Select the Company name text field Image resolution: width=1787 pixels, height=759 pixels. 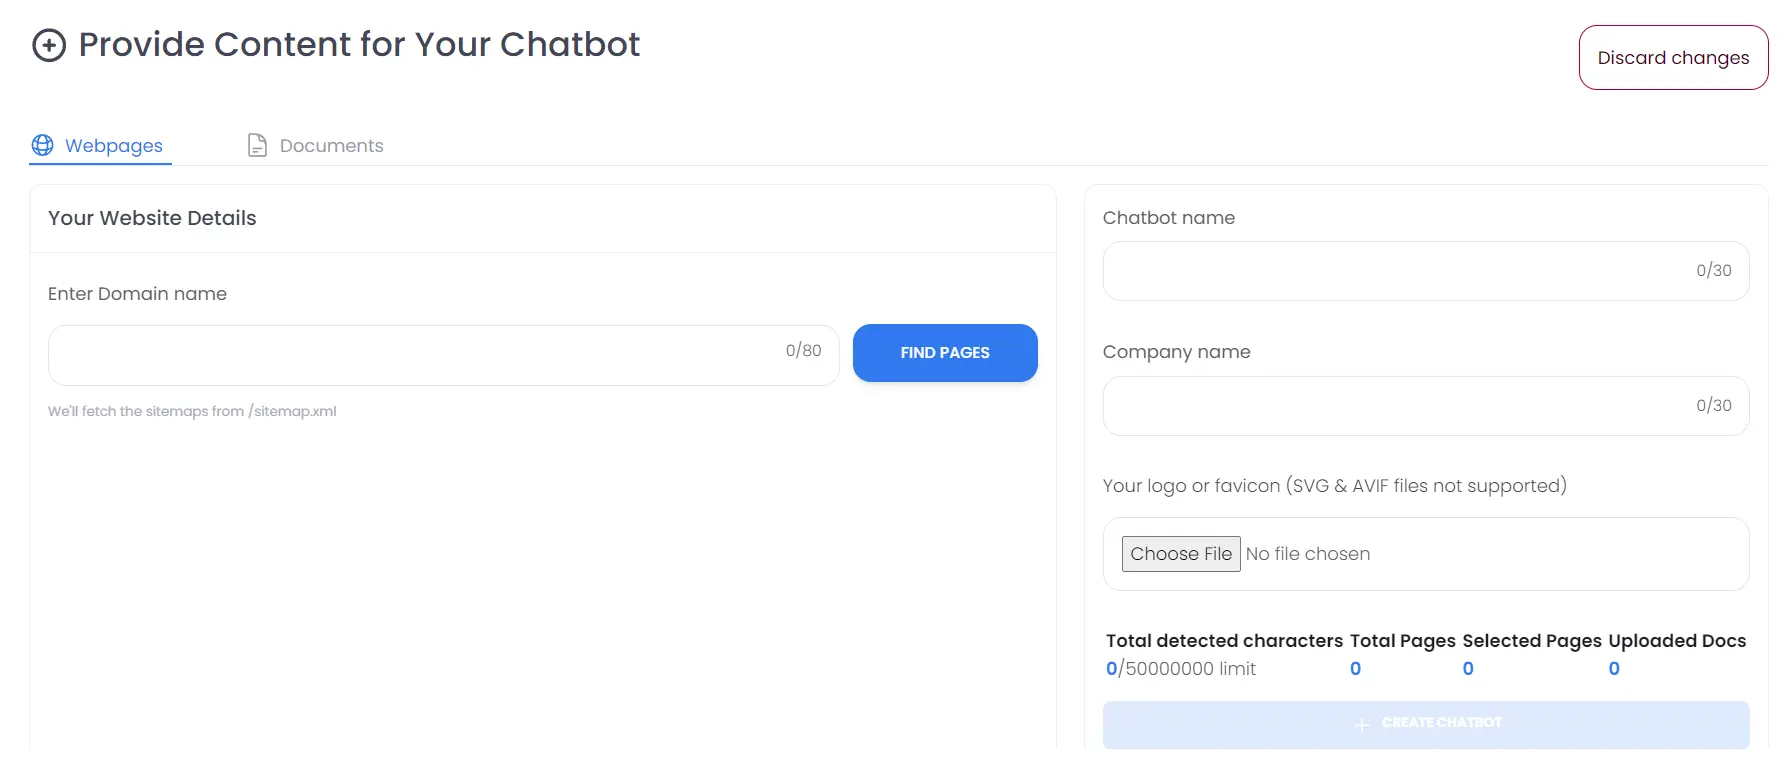tap(1395, 406)
